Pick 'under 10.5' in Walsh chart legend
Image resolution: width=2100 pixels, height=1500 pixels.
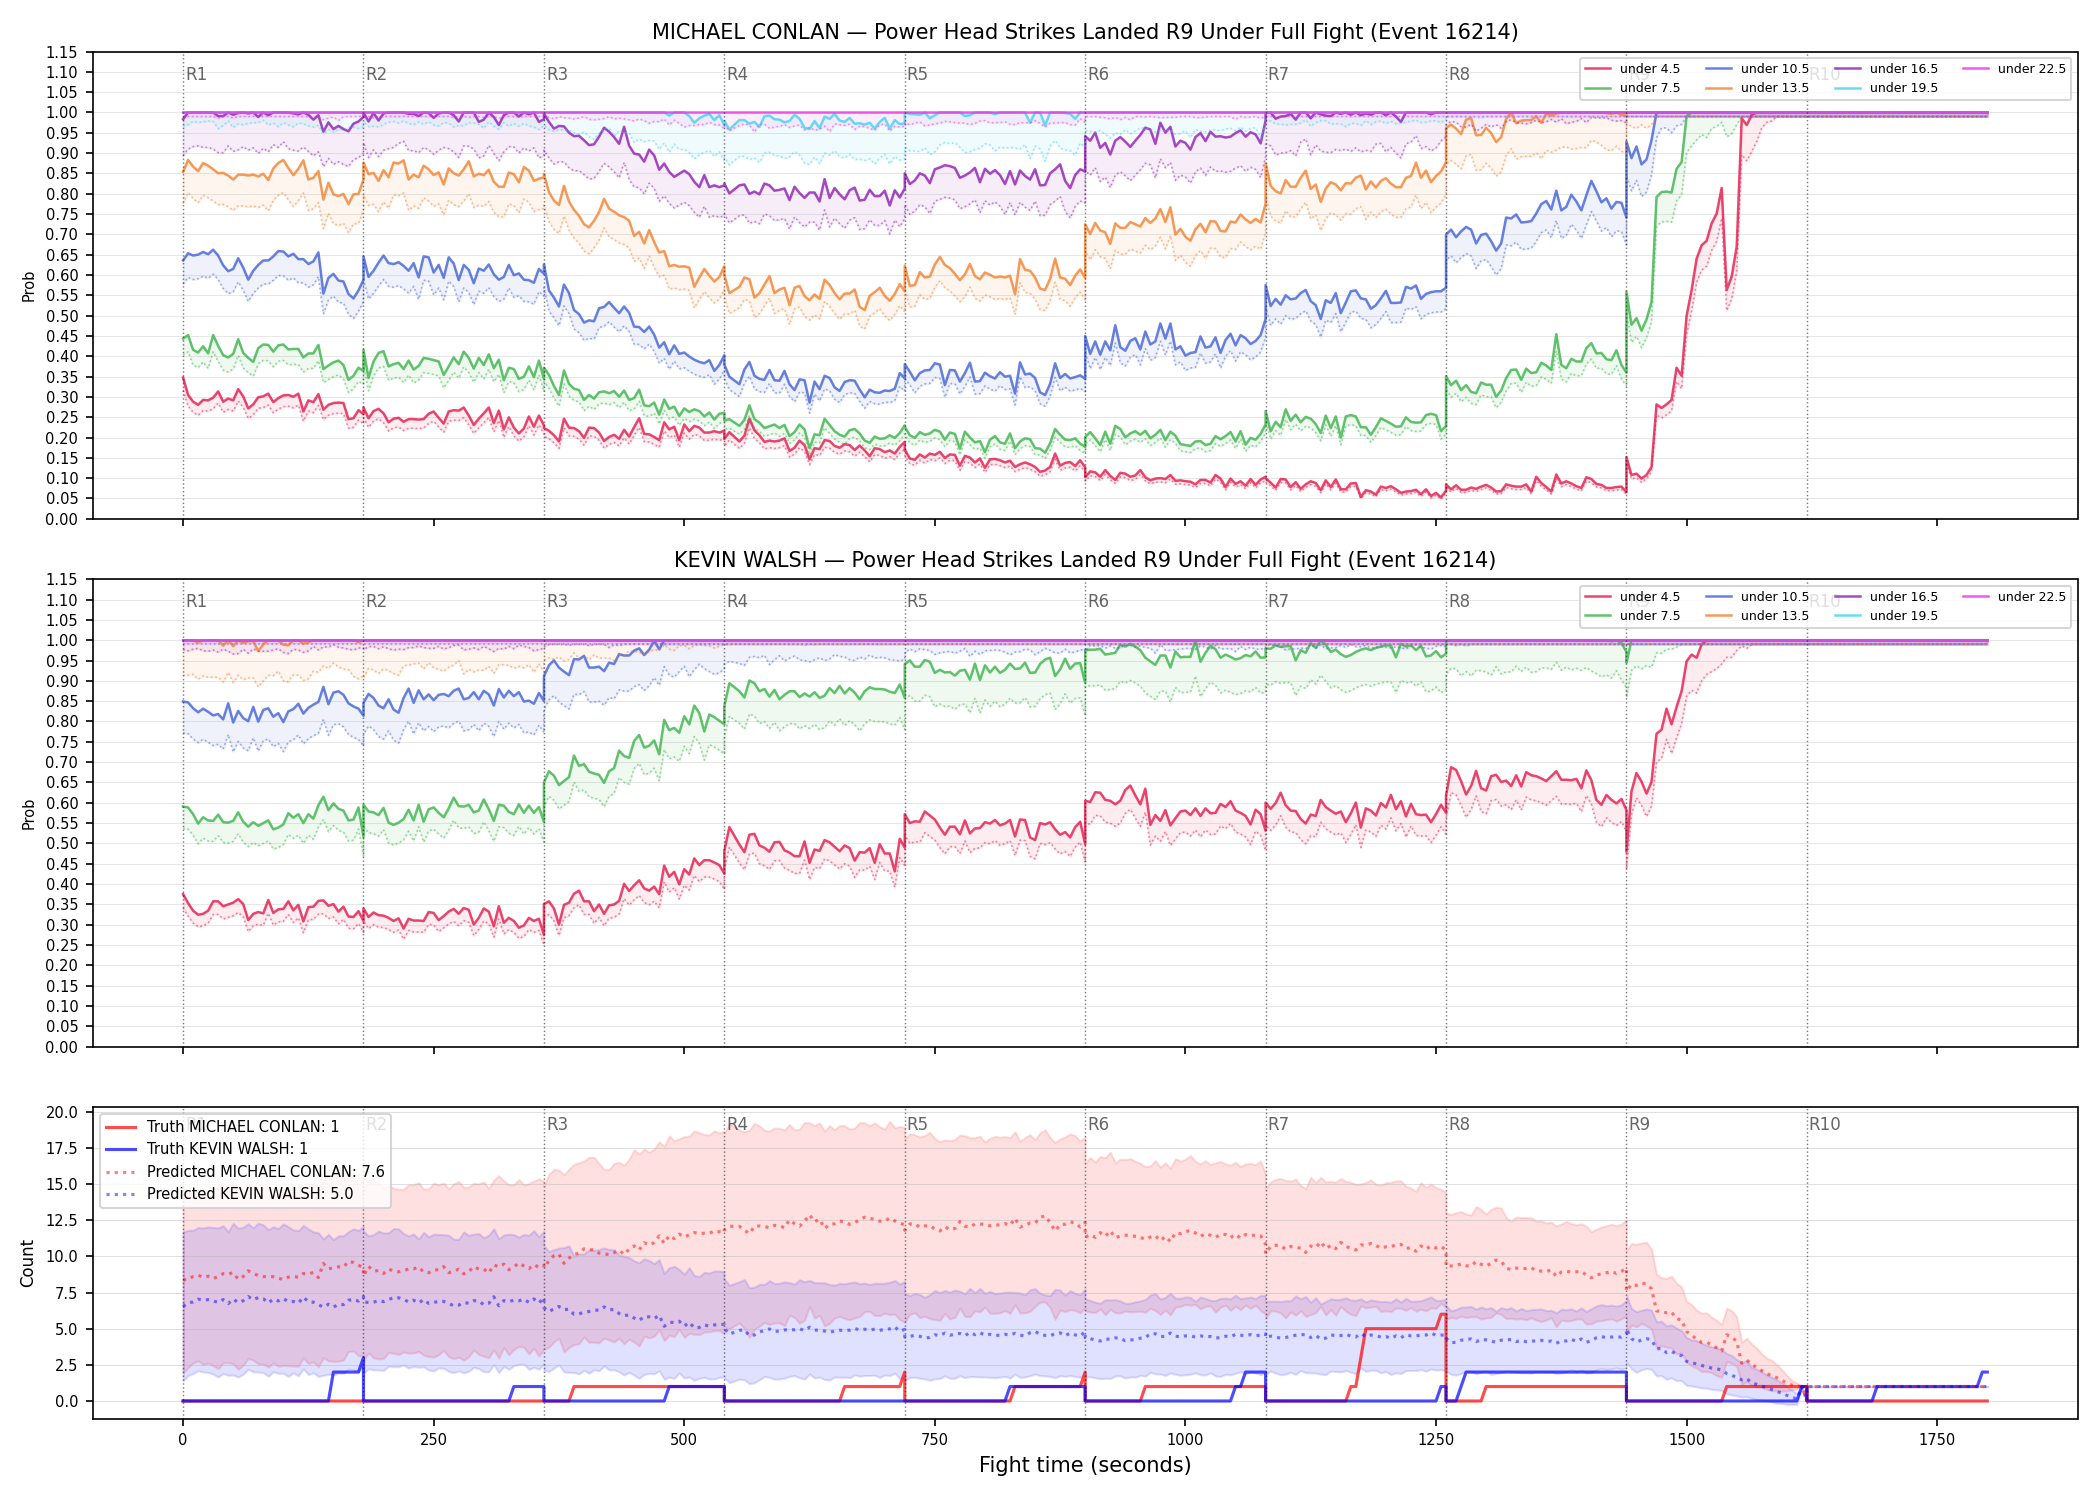click(x=1758, y=597)
